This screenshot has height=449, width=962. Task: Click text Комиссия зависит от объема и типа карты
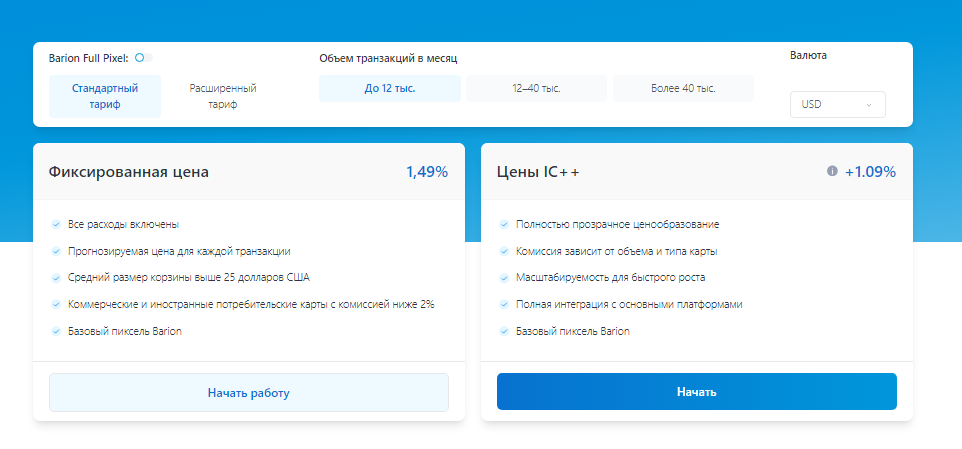617,251
